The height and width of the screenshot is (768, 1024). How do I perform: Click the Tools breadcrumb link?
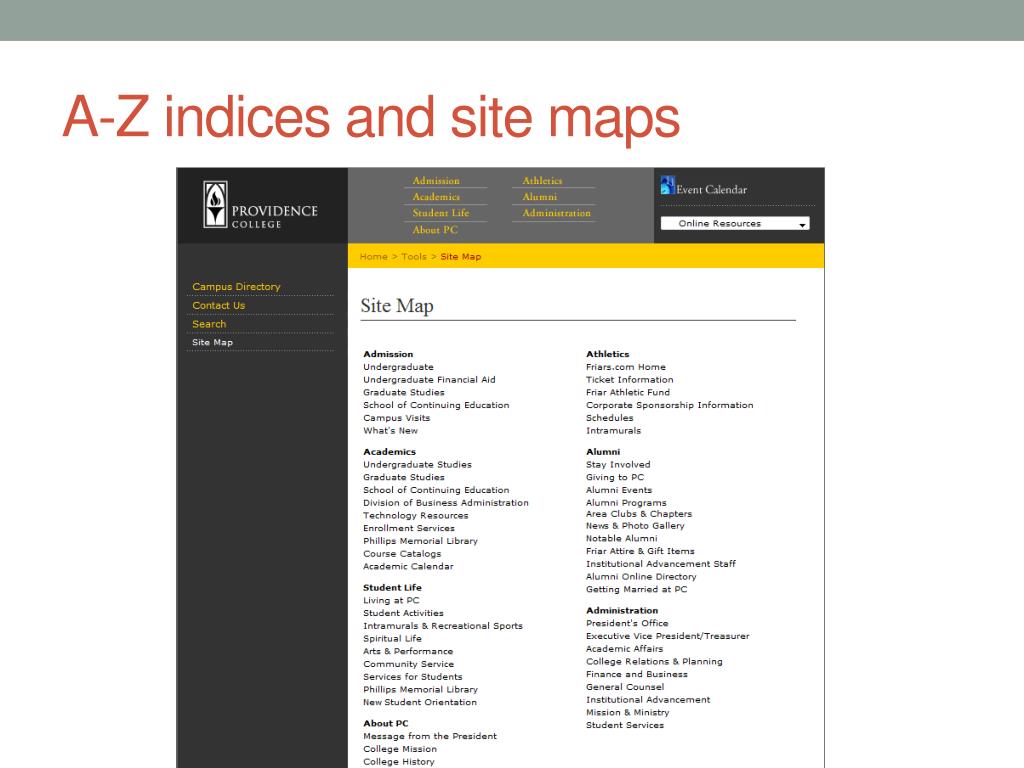point(413,257)
